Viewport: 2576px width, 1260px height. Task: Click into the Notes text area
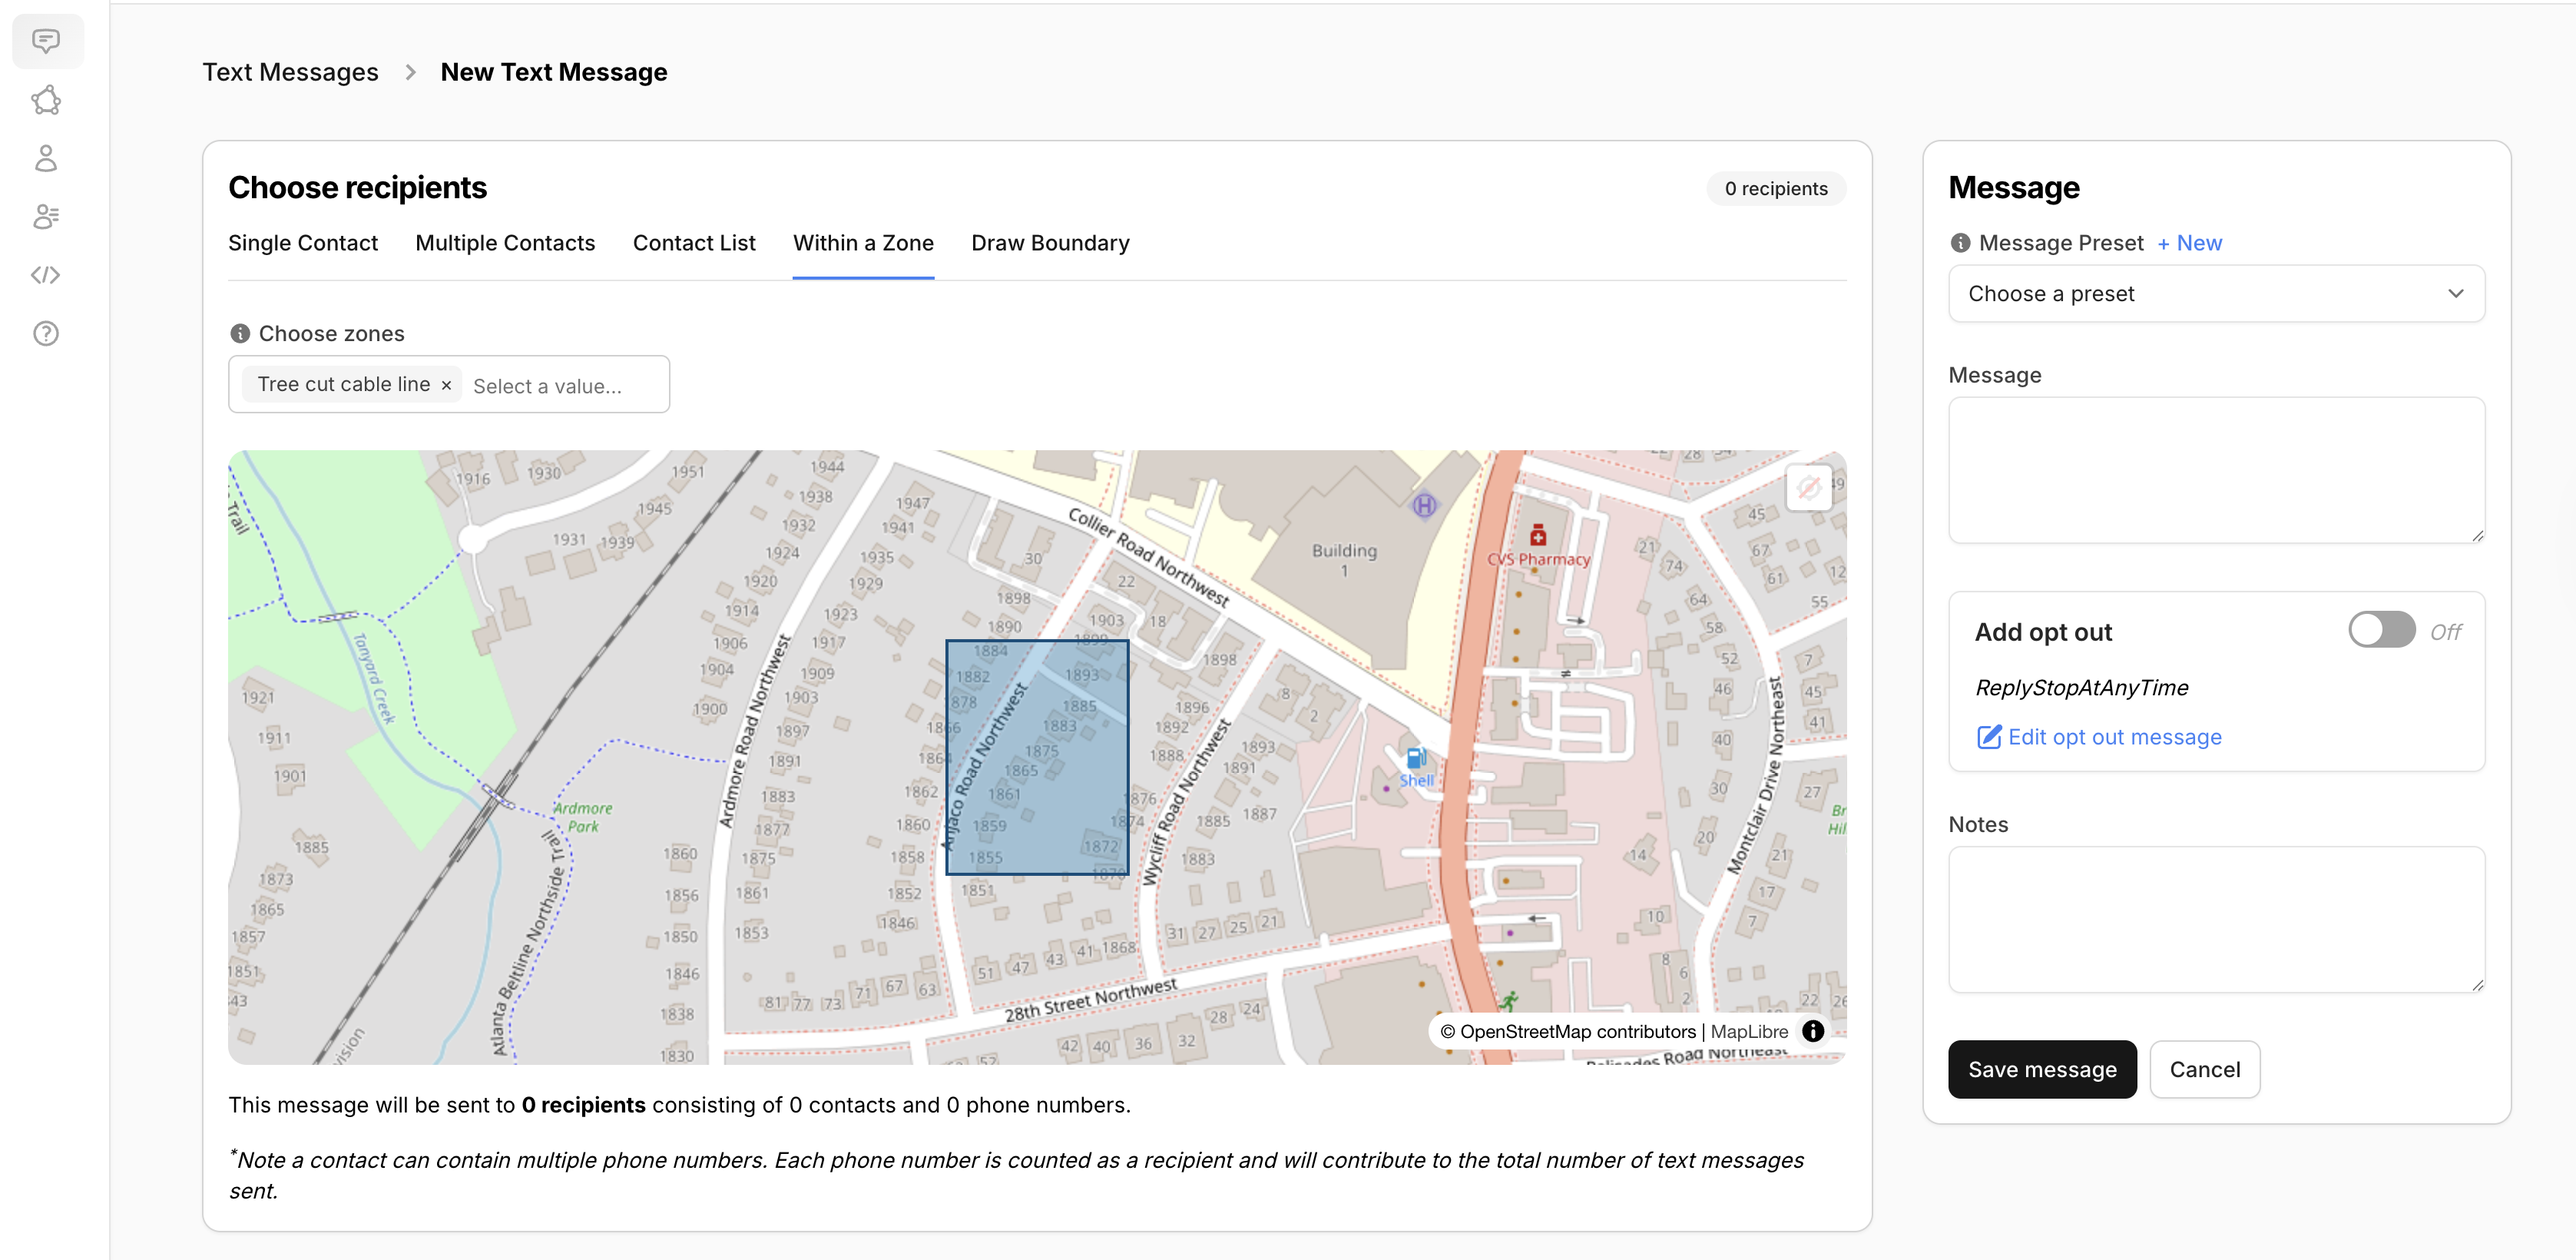2215,919
